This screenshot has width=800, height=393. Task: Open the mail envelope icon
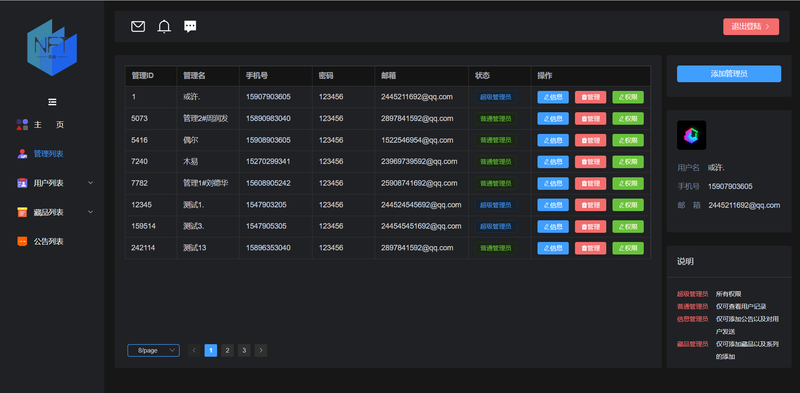pyautogui.click(x=138, y=27)
